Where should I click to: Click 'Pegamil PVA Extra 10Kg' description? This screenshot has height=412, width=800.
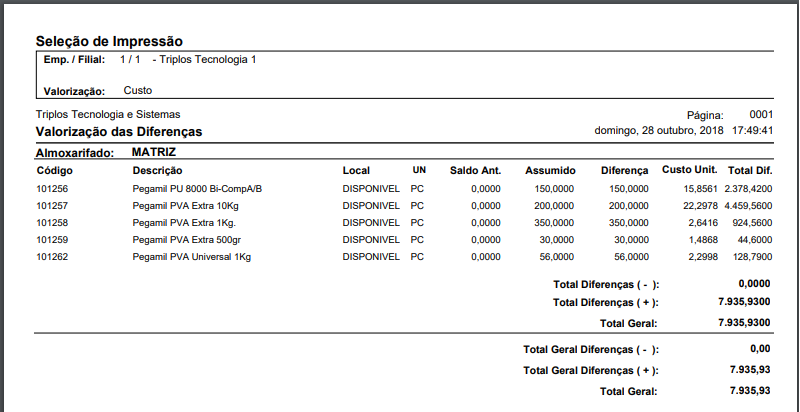185,206
